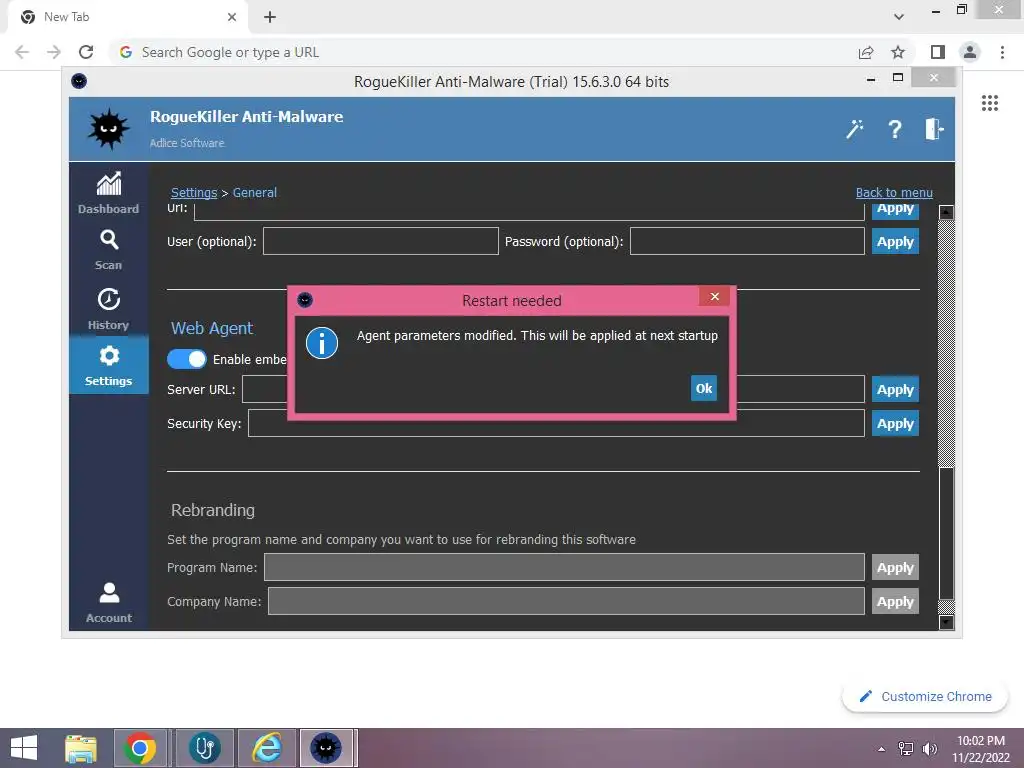1024x768 pixels.
Task: Click the magic wand icon in header
Action: pyautogui.click(x=854, y=129)
